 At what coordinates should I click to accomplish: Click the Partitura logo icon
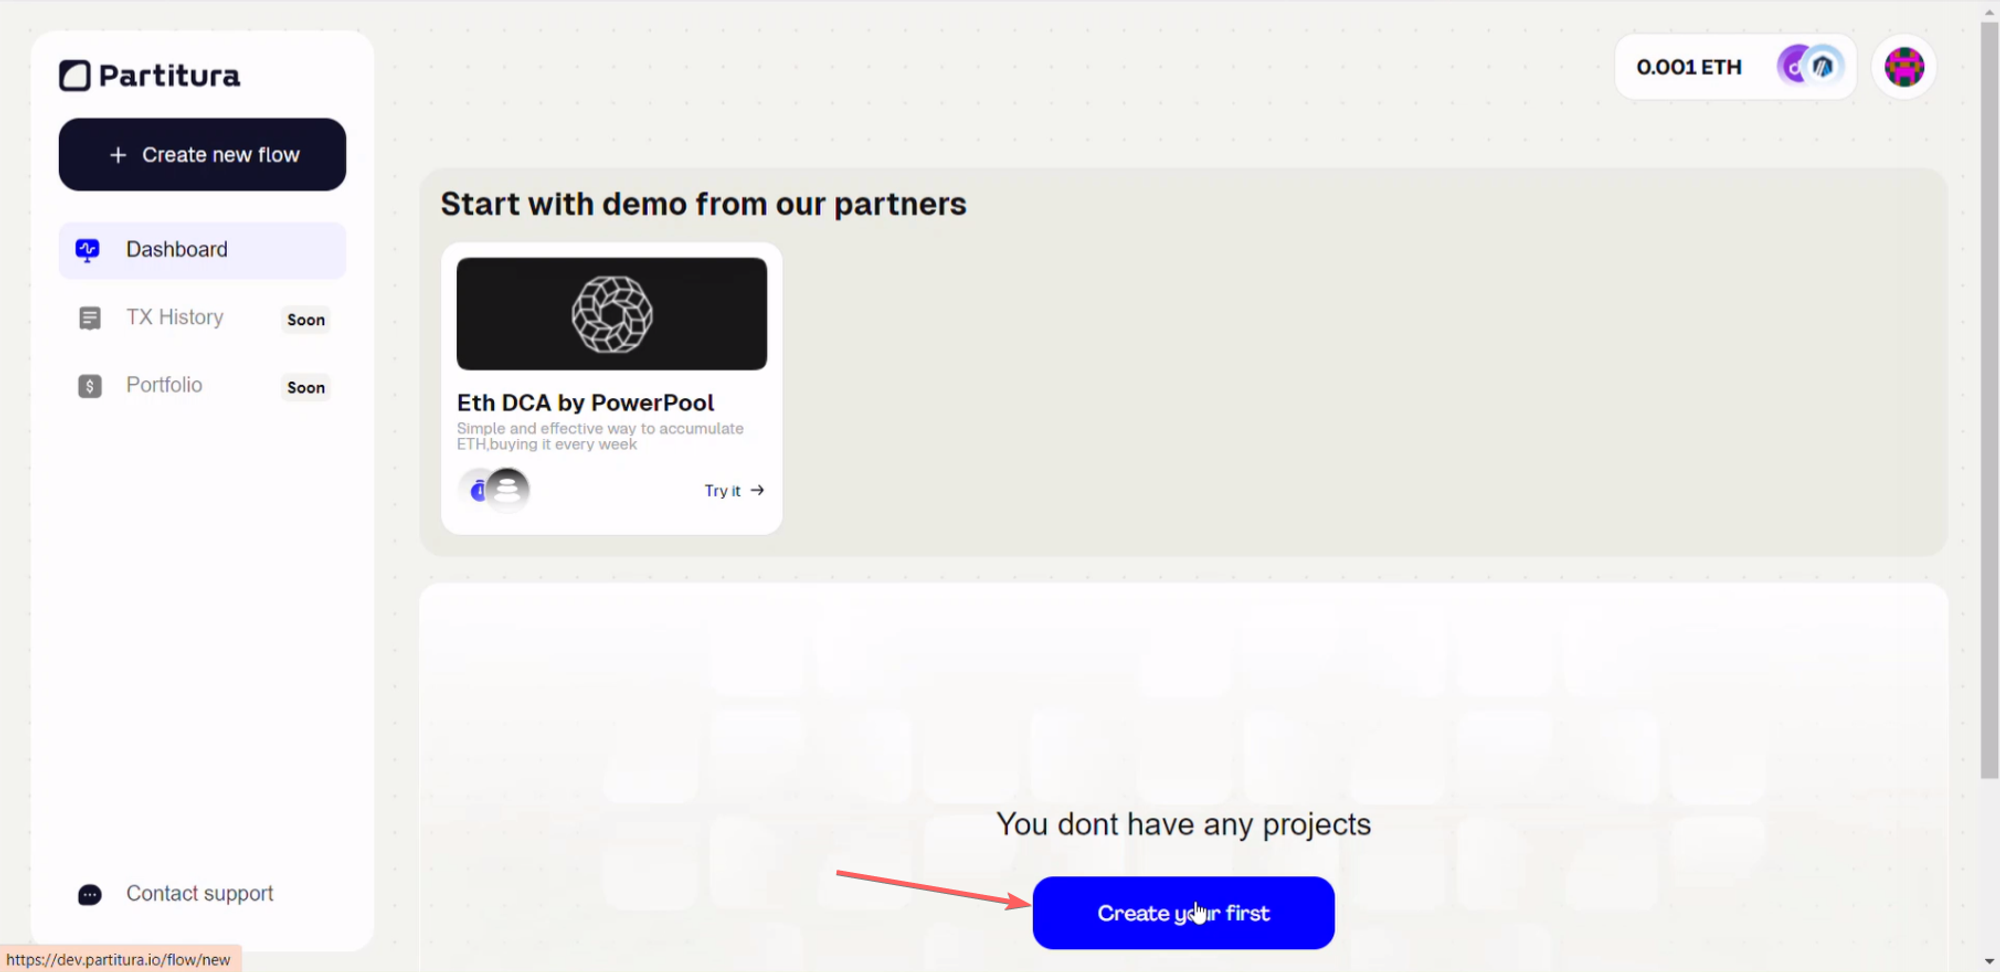click(75, 76)
